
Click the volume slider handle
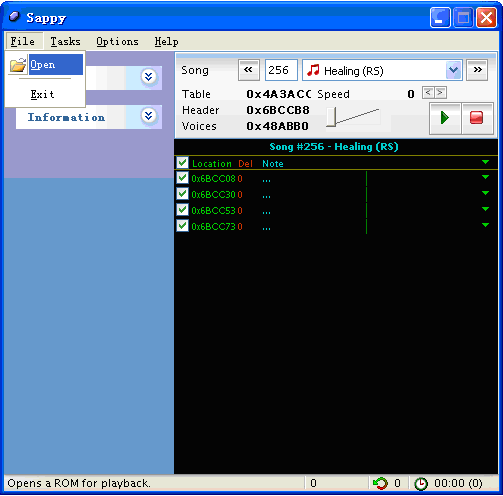(331, 117)
